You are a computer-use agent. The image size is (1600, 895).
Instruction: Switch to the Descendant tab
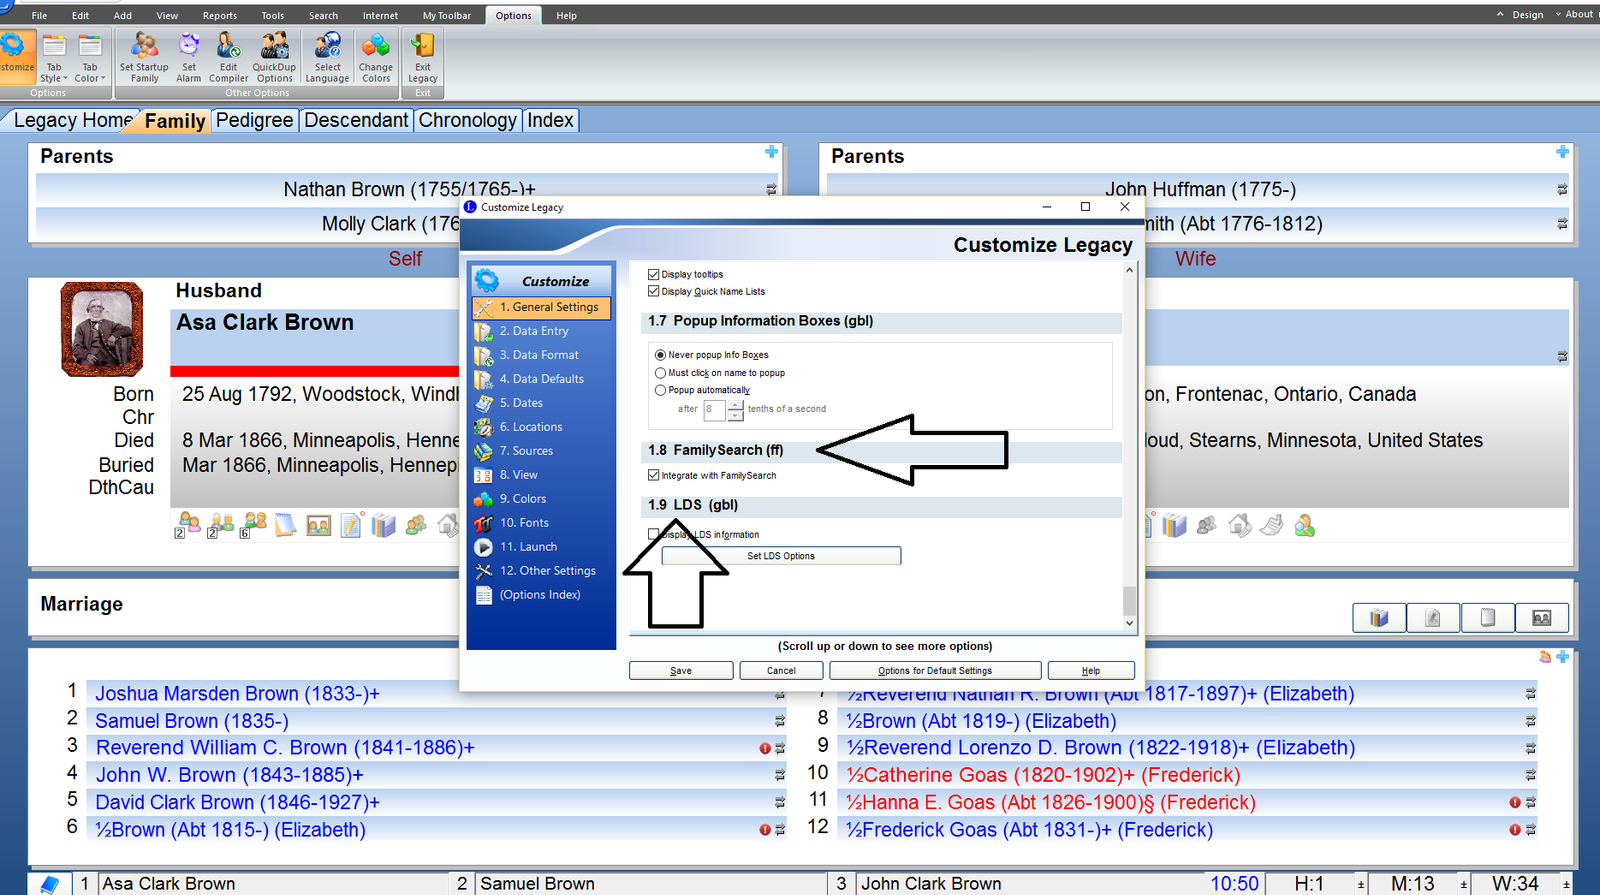pyautogui.click(x=356, y=120)
